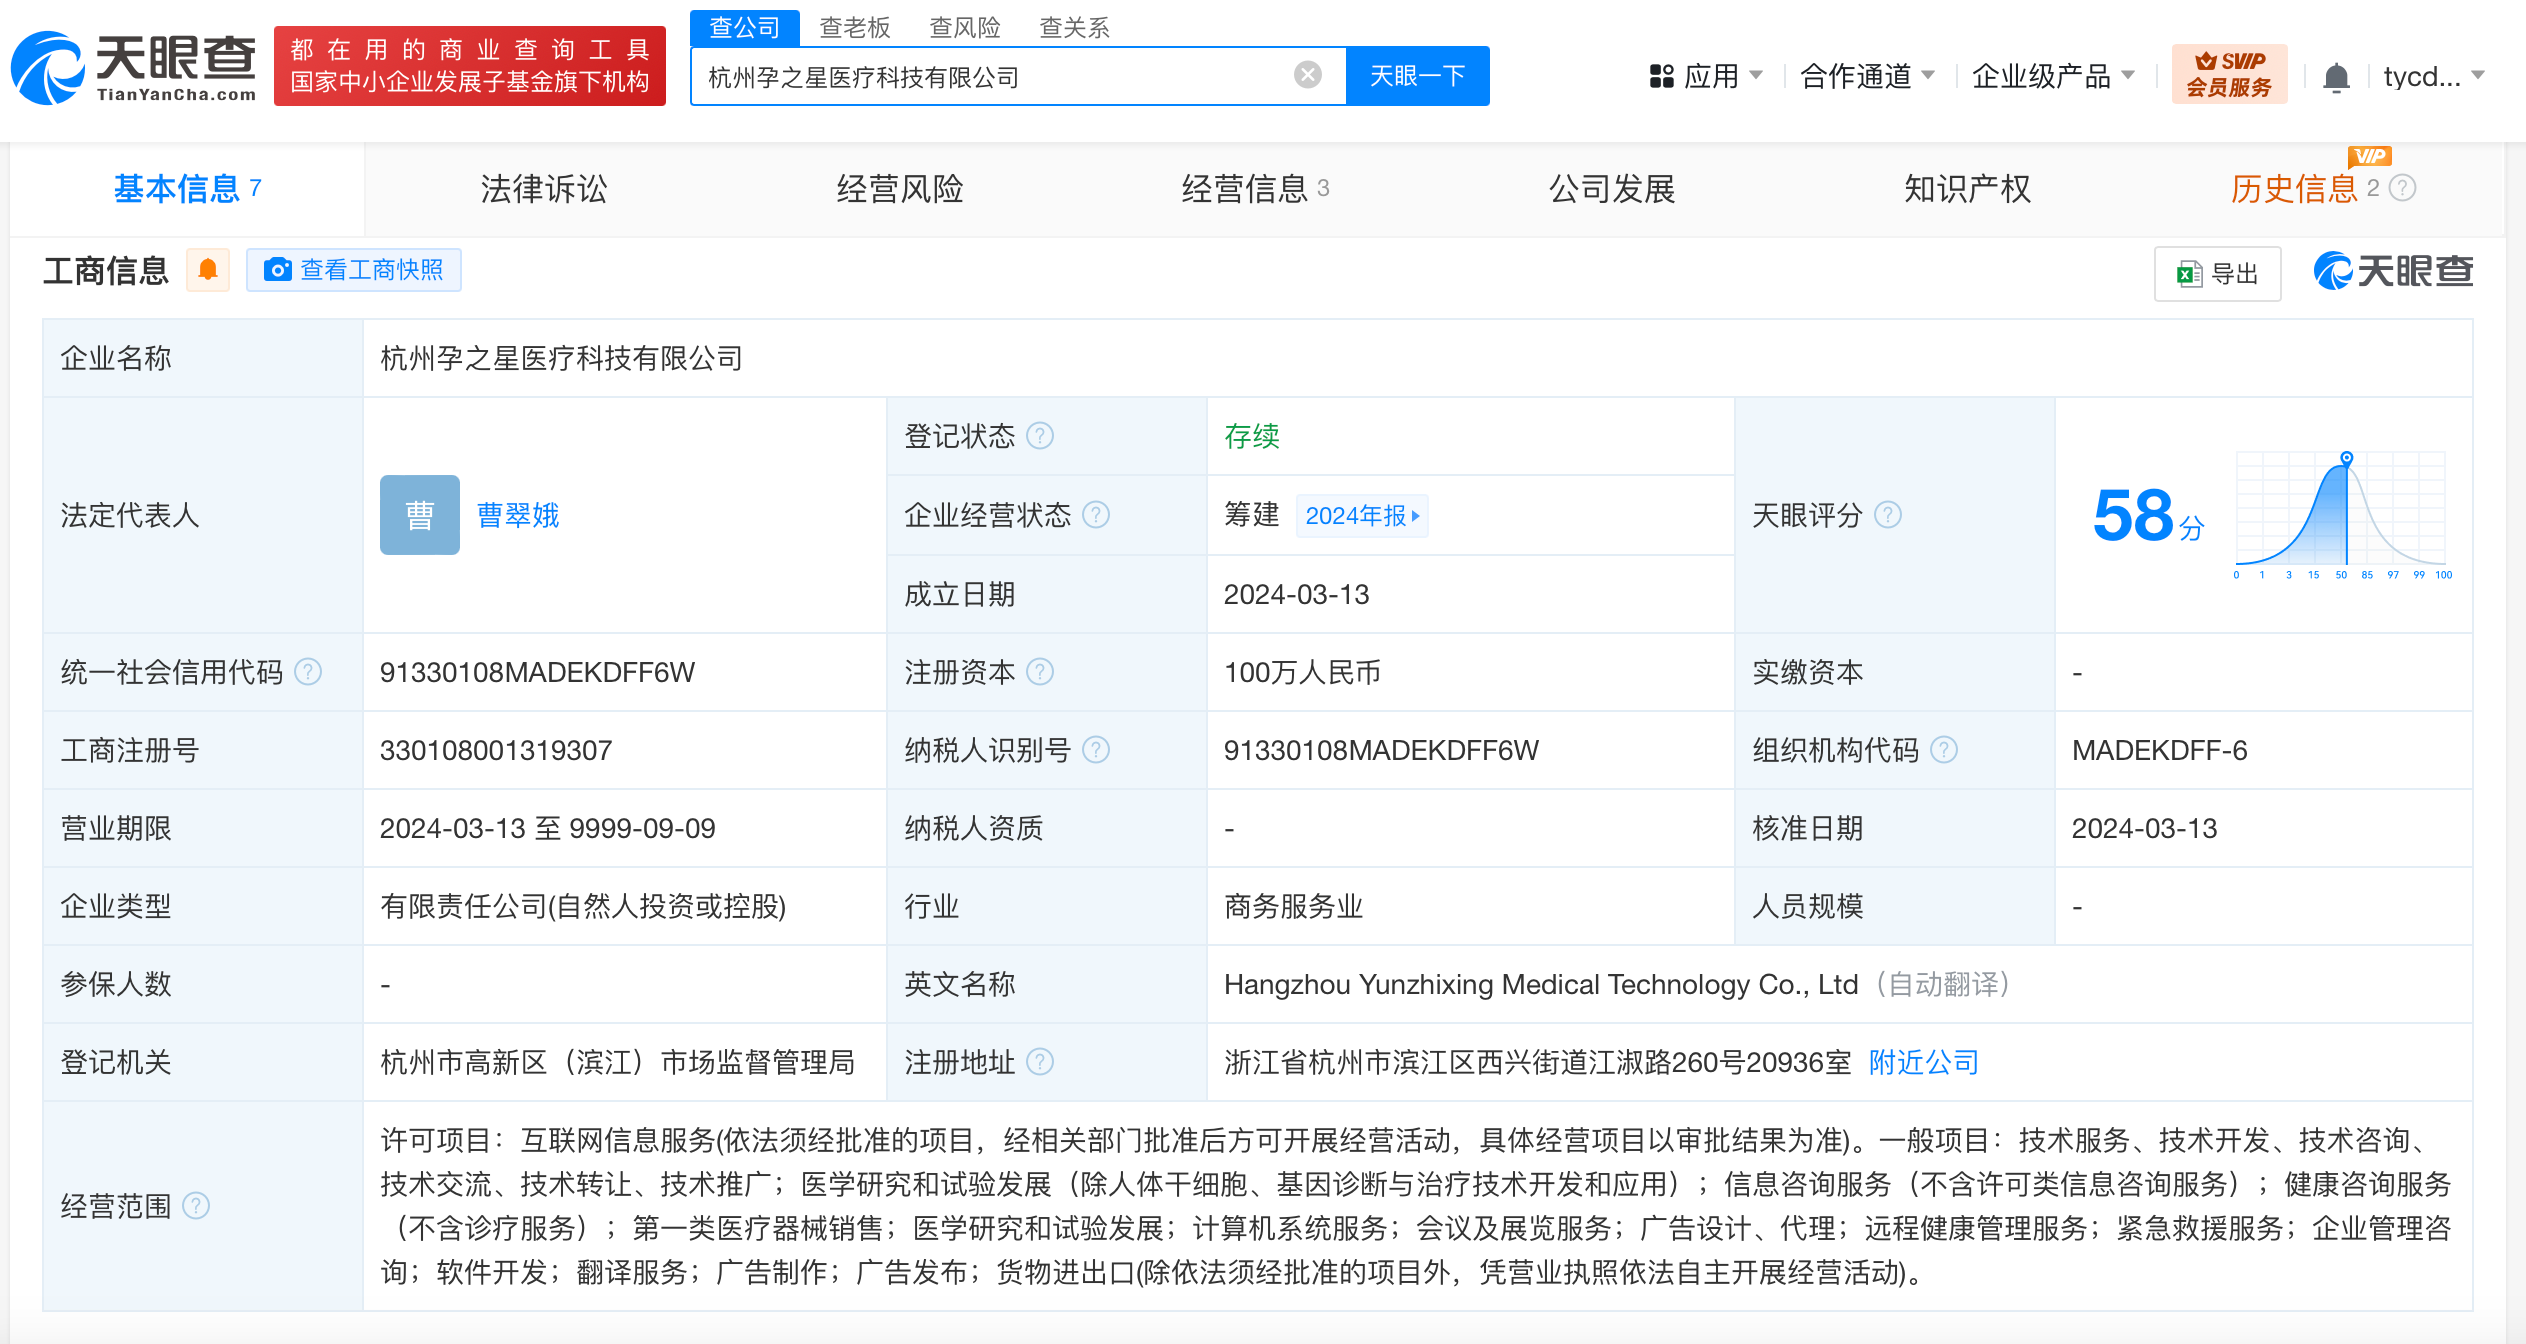Click the help icon next to 统一社会信用代码
Viewport: 2526px width, 1344px height.
point(308,672)
